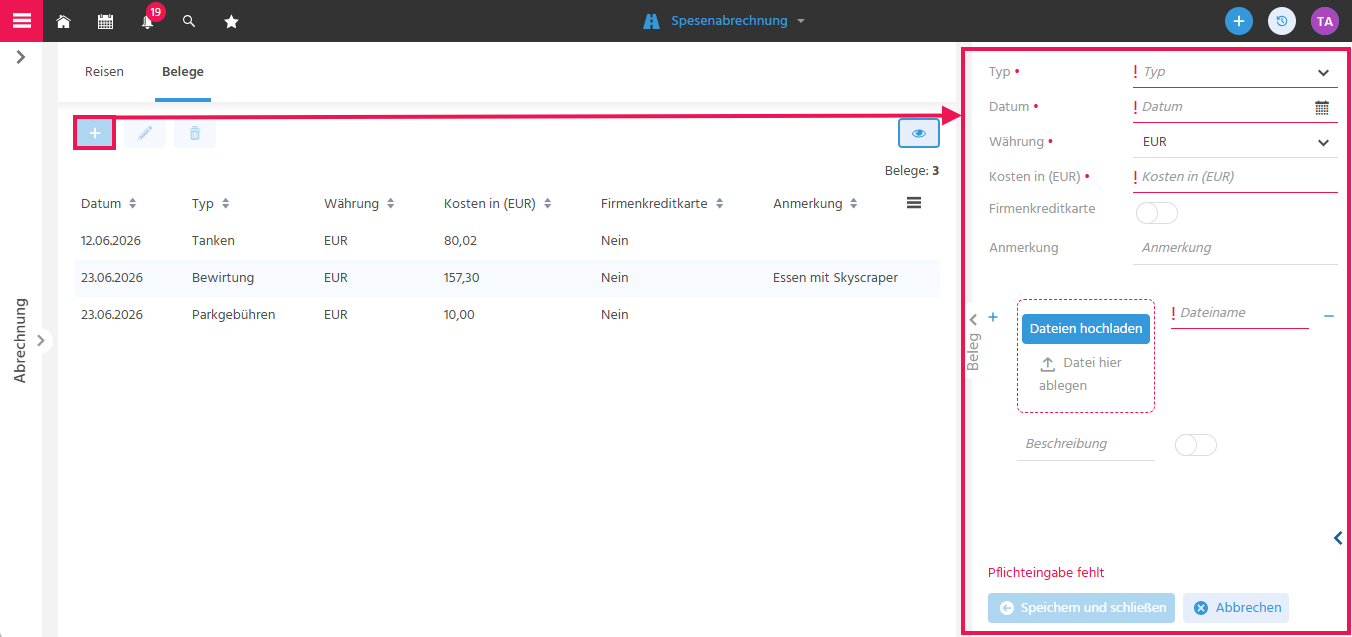The width and height of the screenshot is (1352, 637).
Task: Open the history clock icon
Action: point(1282,21)
